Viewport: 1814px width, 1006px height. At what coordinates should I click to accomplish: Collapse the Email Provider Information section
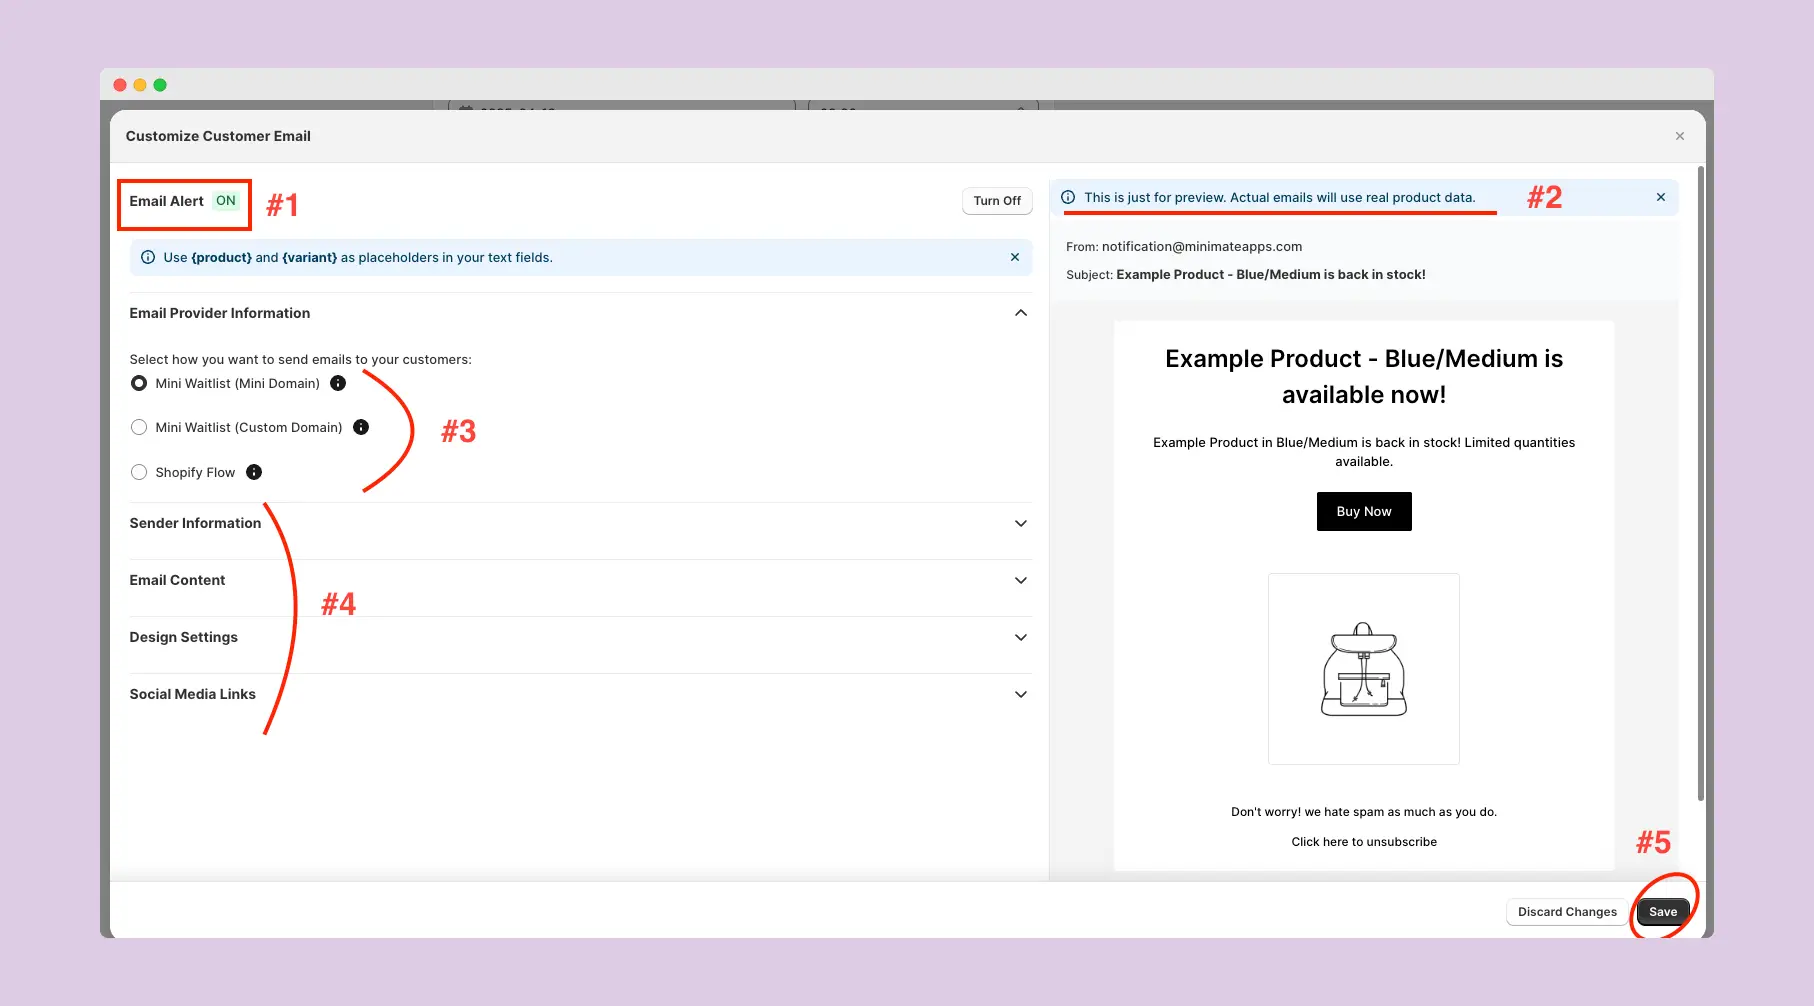tap(1020, 313)
